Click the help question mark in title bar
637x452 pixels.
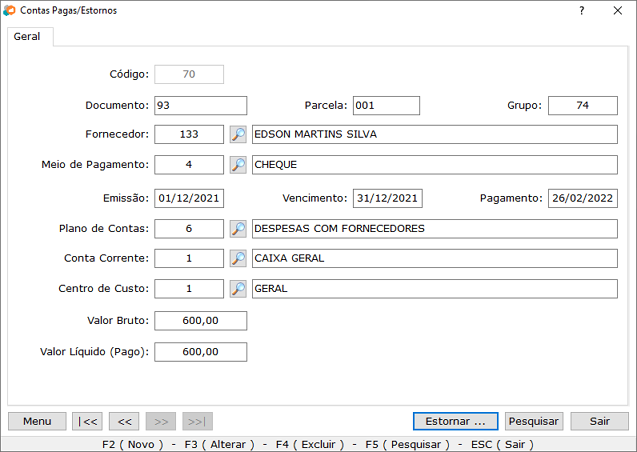[582, 10]
